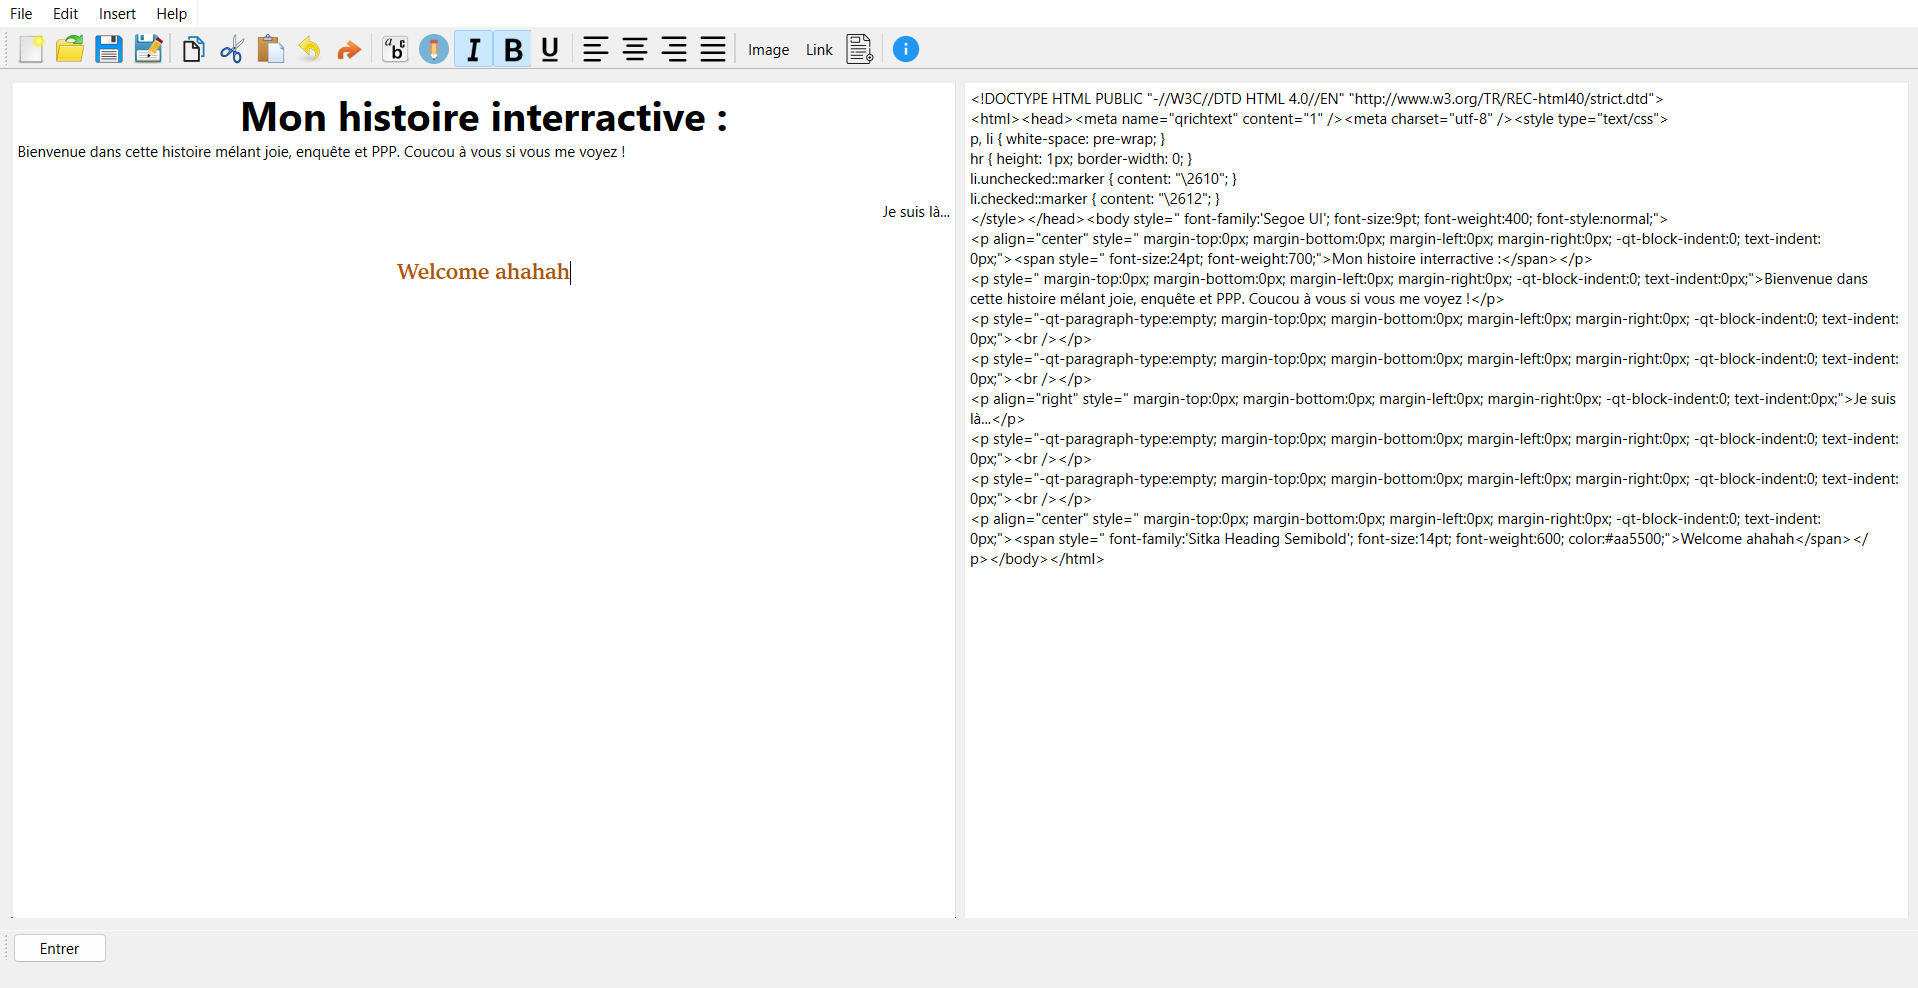Toggle underline formatting
Image resolution: width=1918 pixels, height=988 pixels.
tap(550, 49)
